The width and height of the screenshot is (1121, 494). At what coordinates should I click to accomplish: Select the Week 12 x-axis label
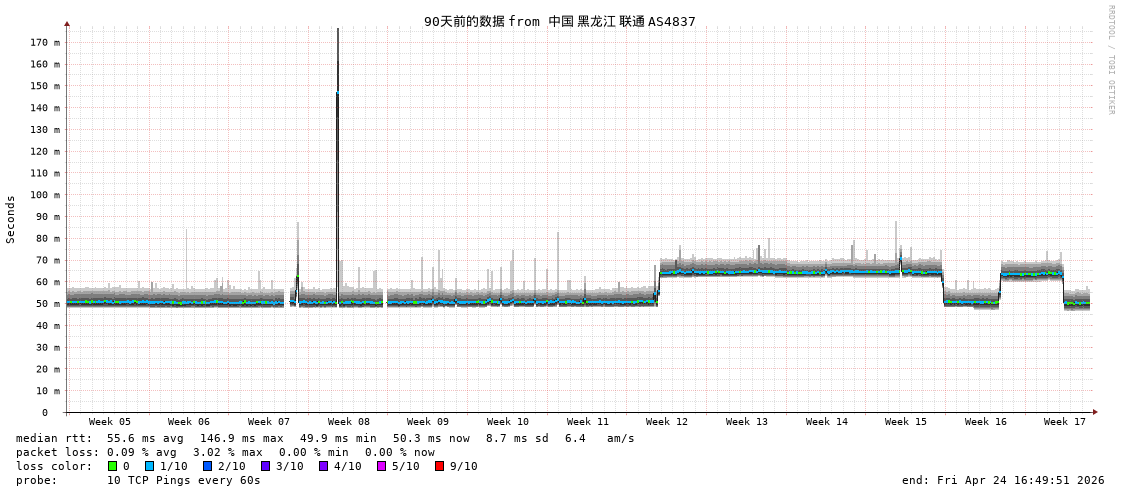[x=667, y=422]
